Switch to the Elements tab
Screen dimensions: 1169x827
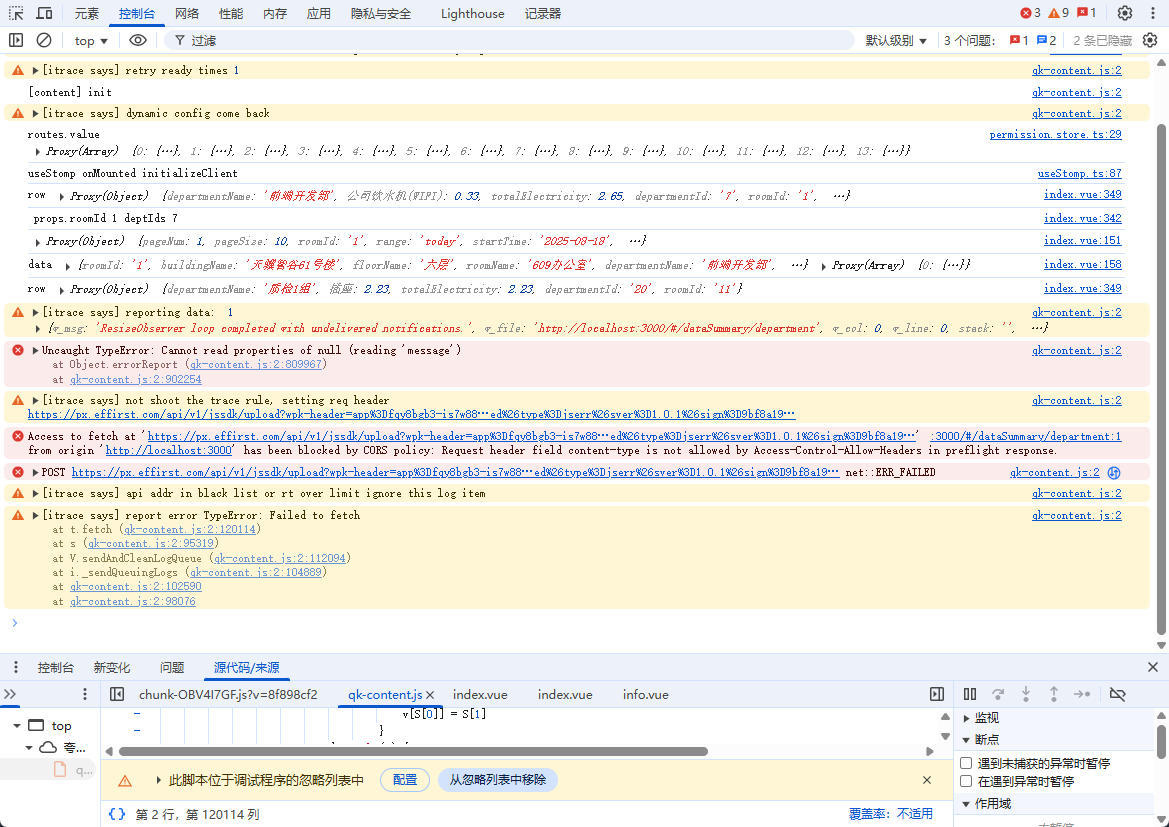(x=86, y=13)
